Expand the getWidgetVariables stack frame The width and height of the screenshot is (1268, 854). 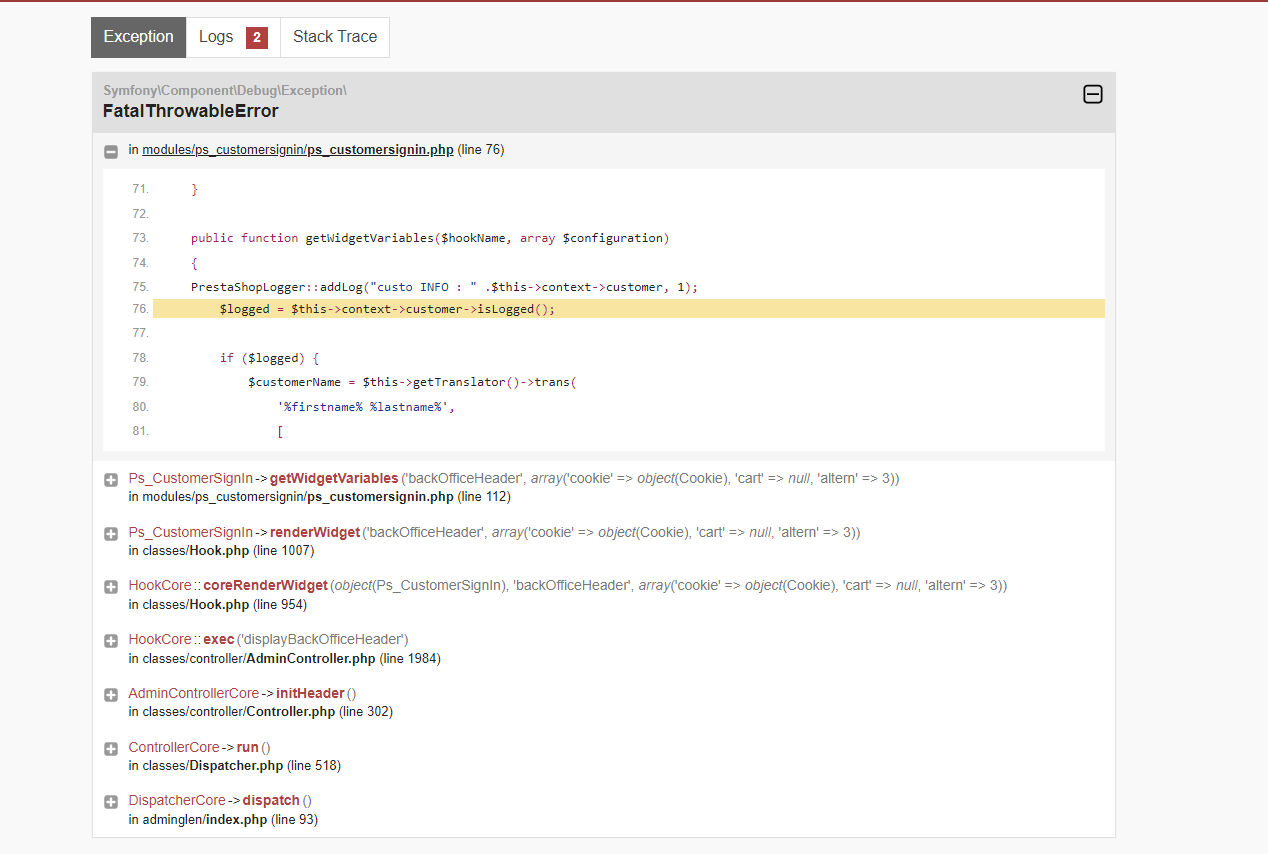coord(110,480)
